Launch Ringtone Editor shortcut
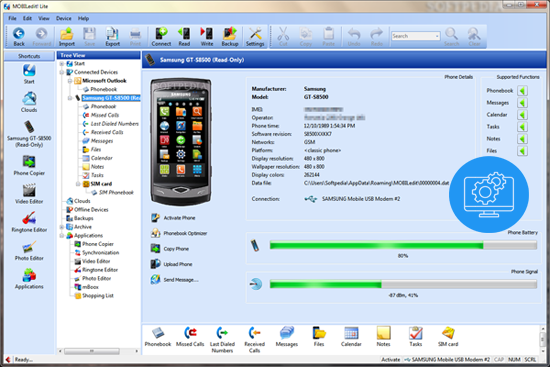 [29, 222]
